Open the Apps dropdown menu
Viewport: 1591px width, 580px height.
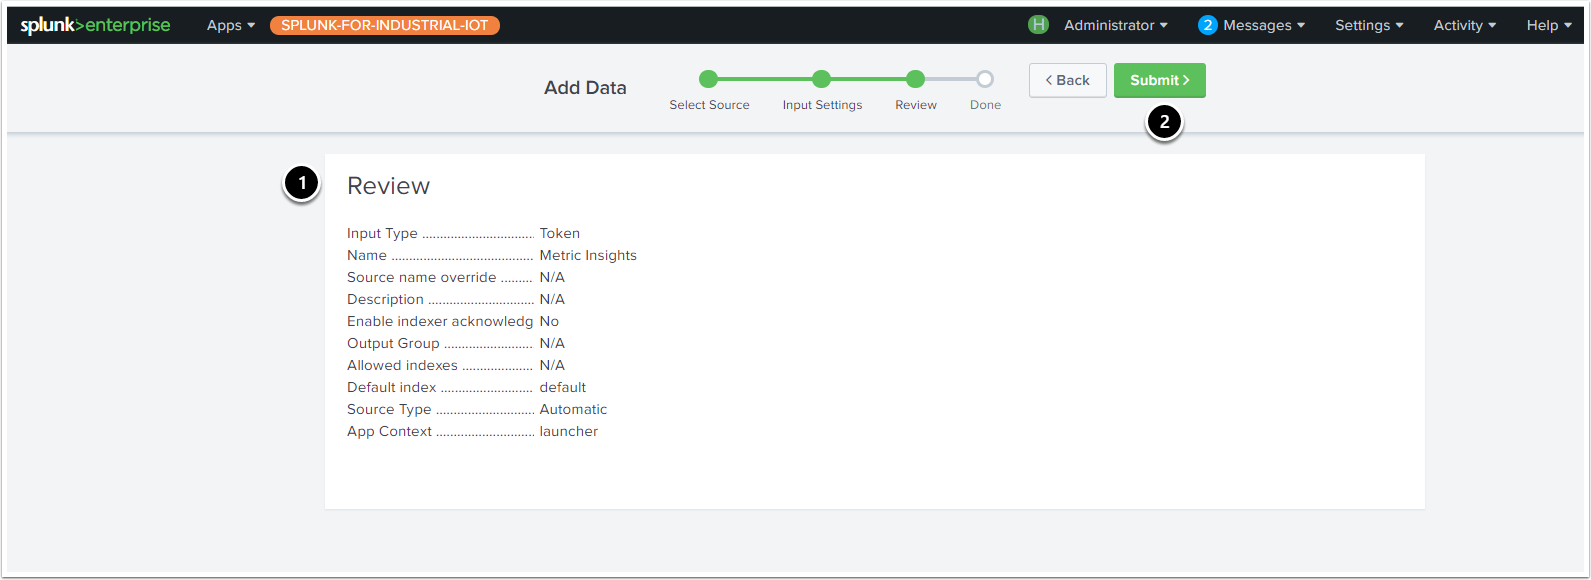click(231, 25)
